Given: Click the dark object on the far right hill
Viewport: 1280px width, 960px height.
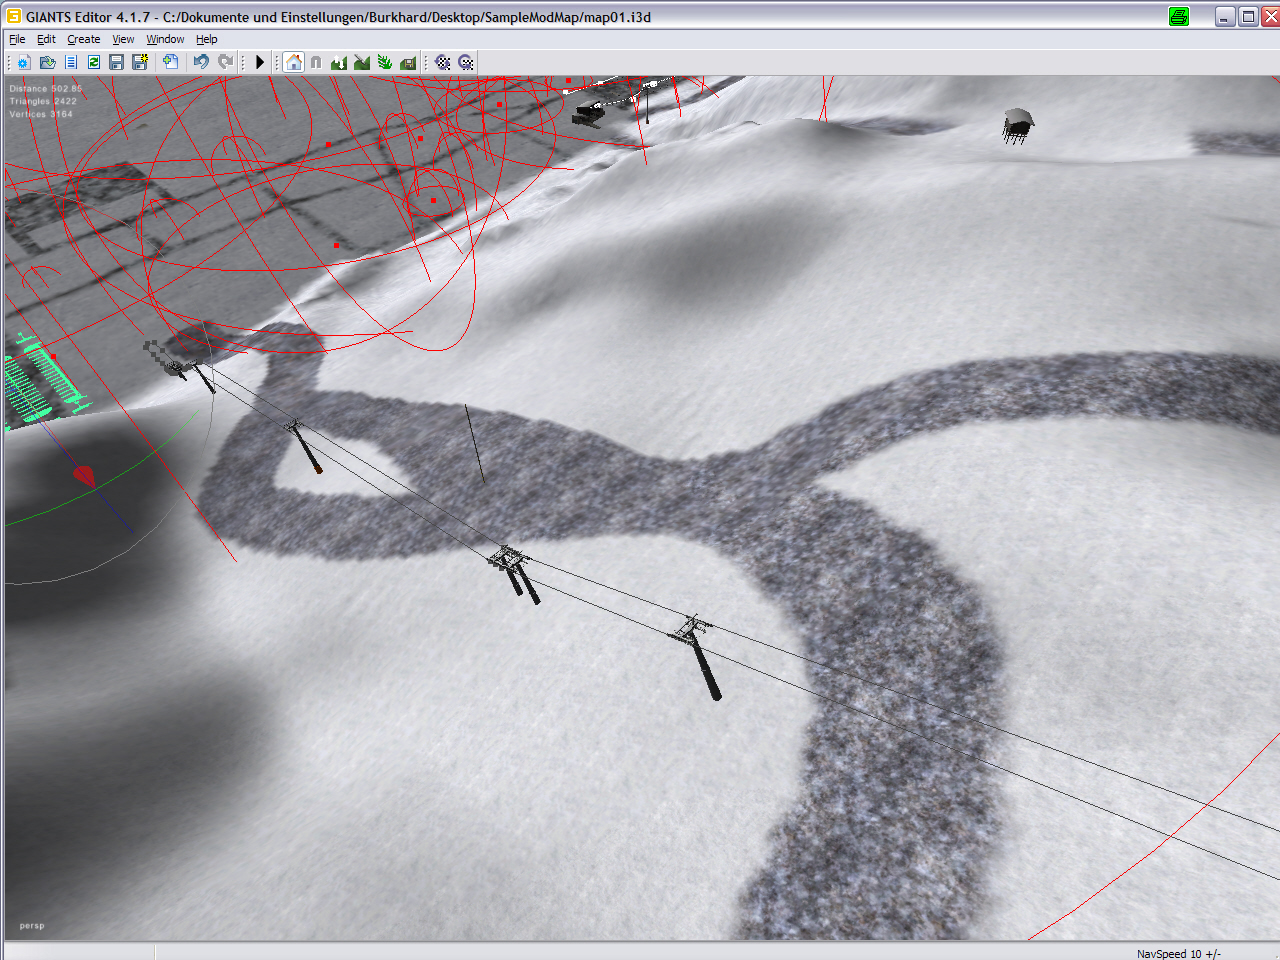Looking at the screenshot, I should click(x=1017, y=126).
